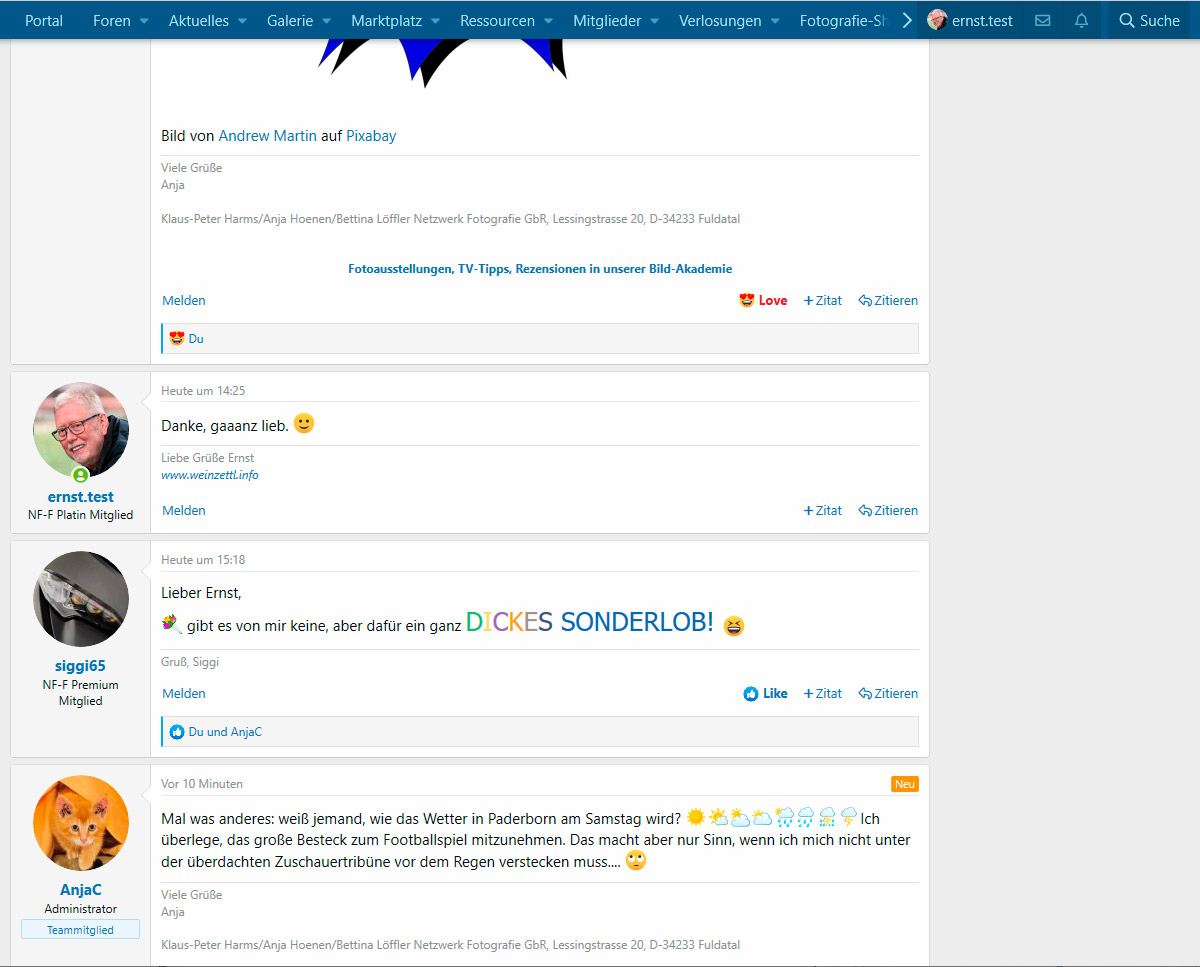Click +Zitat on the Love-reacted post
Screen dimensions: 1200x967
[823, 300]
